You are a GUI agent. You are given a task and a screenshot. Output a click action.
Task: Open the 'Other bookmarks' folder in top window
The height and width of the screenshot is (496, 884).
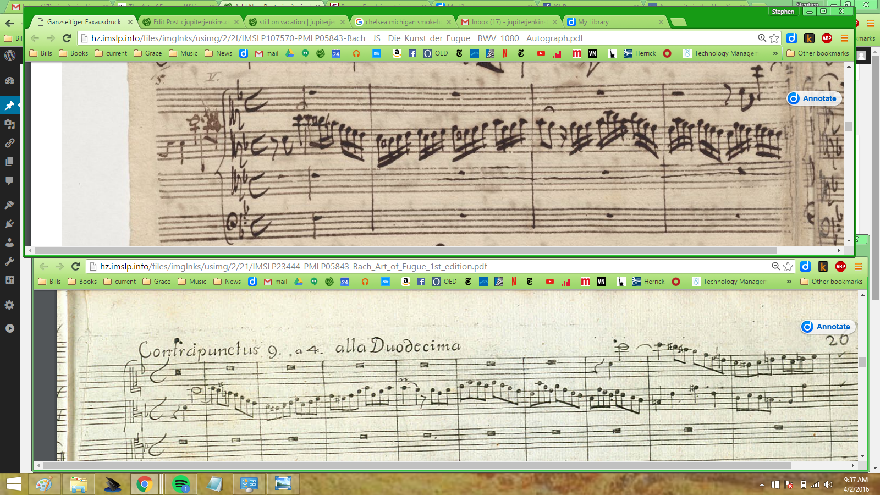817,54
